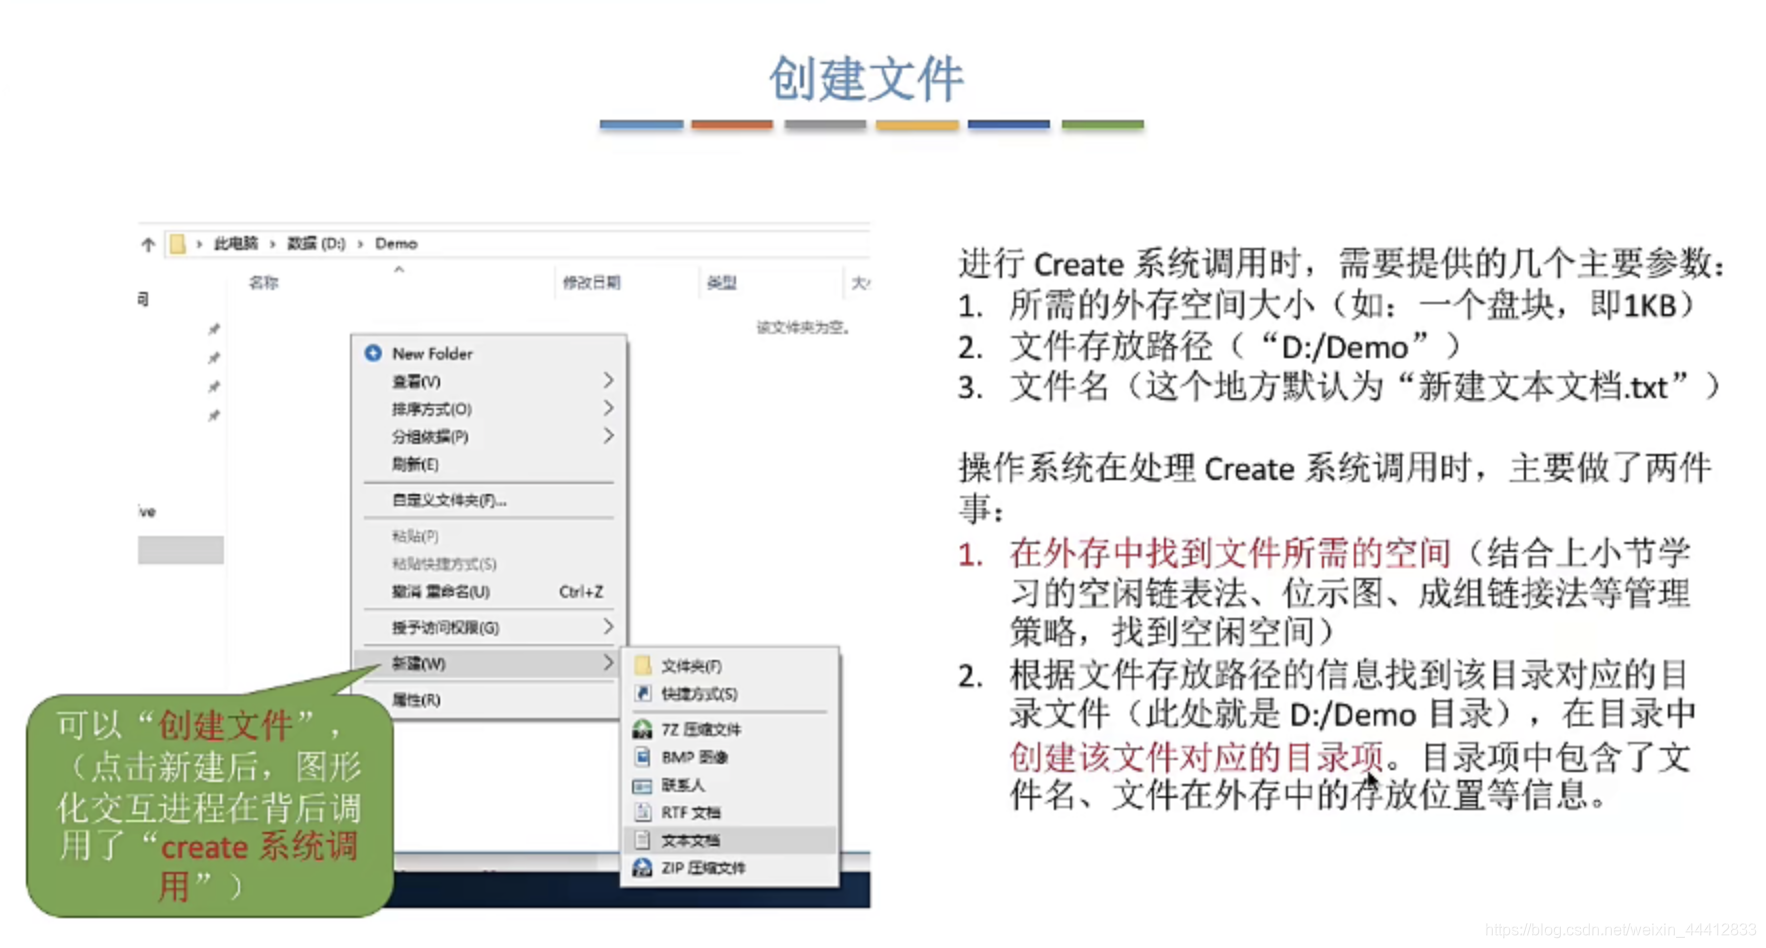1766x948 pixels.
Task: Click the Ctrl+Z shortcut text
Action: point(581,591)
